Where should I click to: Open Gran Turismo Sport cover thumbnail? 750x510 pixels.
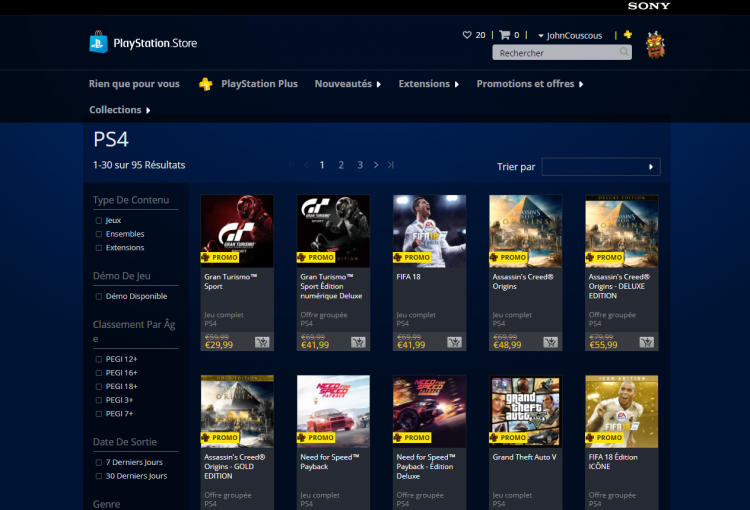[x=237, y=231]
